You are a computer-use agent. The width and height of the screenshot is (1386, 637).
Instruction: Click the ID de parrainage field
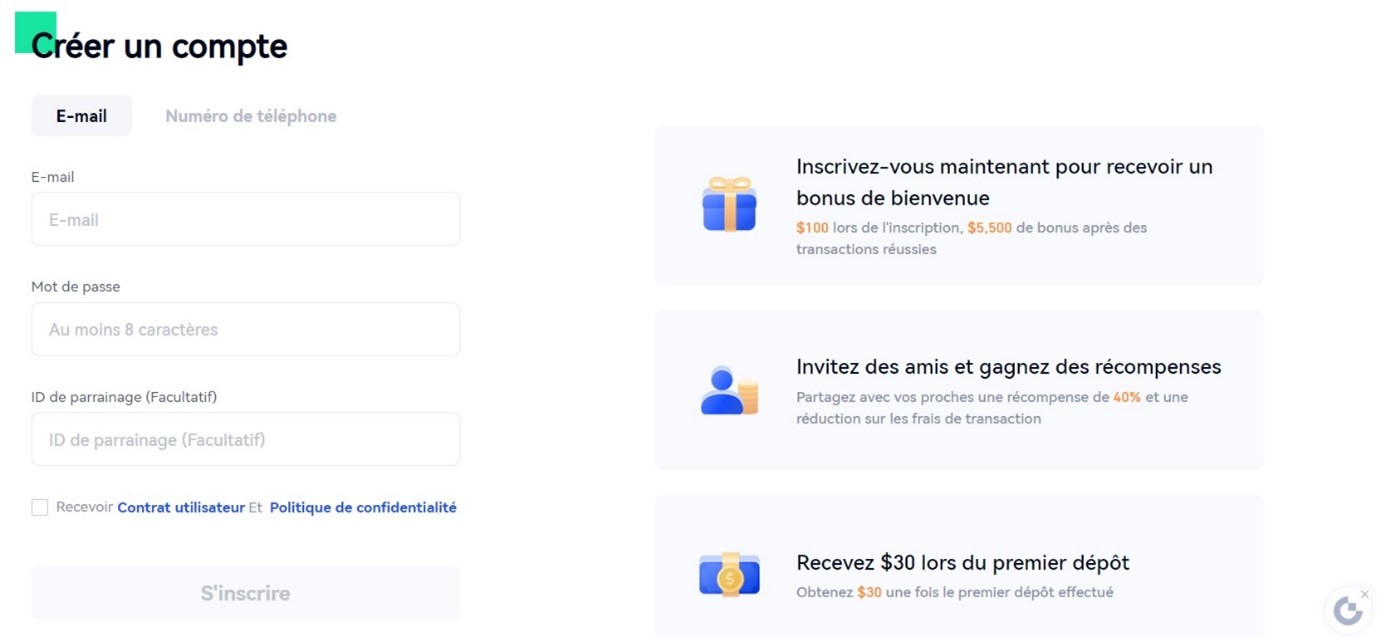pyautogui.click(x=246, y=439)
